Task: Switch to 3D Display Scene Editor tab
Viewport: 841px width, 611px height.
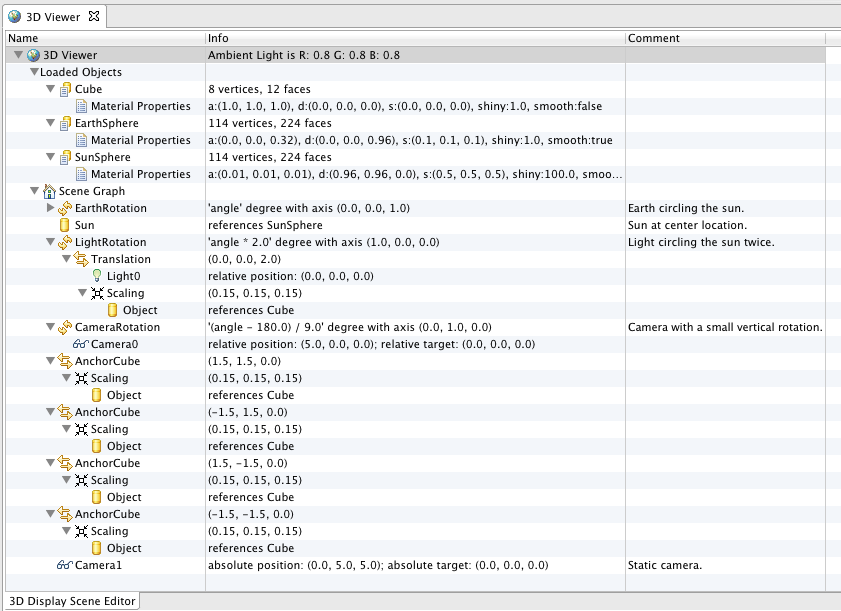Action: [72, 601]
